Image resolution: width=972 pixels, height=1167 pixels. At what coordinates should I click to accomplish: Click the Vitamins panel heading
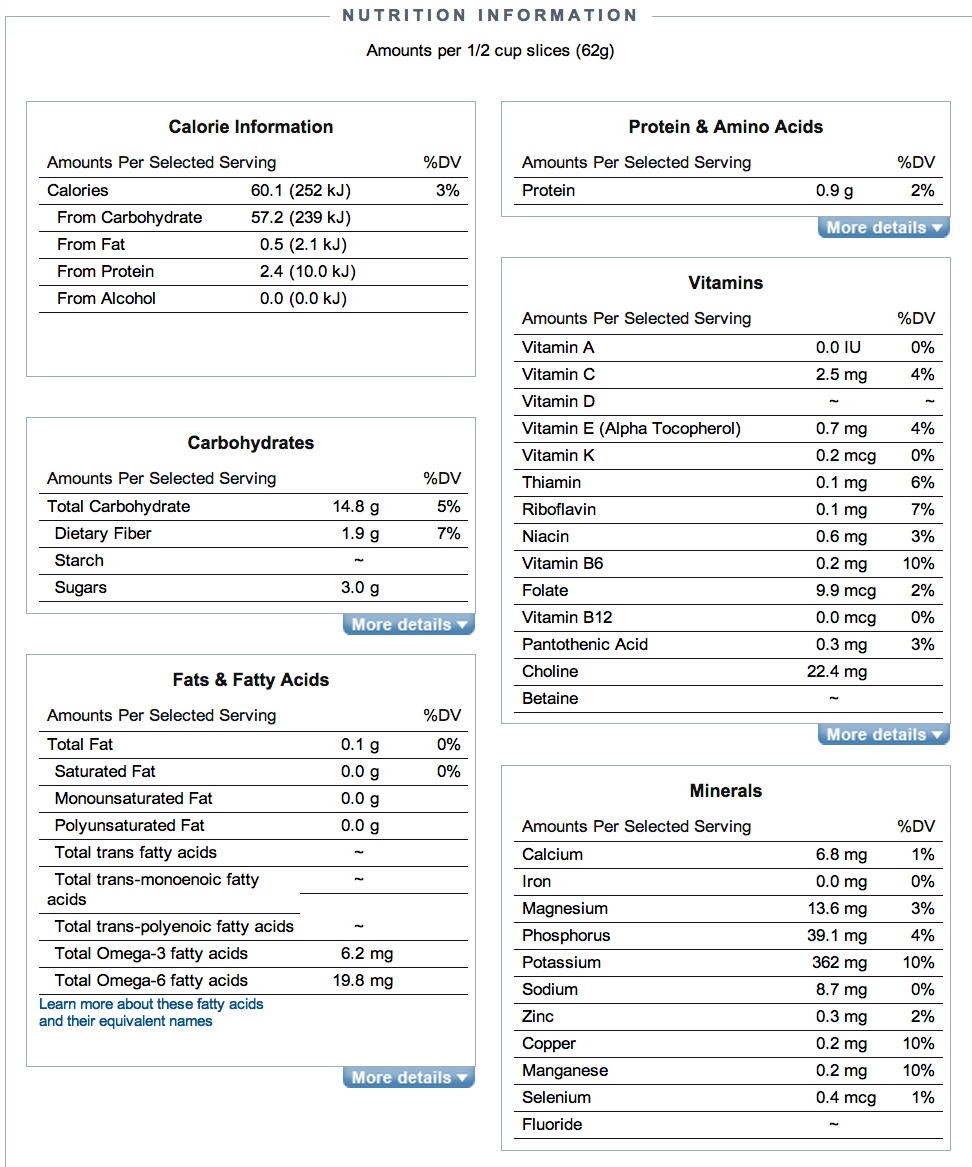tap(726, 283)
